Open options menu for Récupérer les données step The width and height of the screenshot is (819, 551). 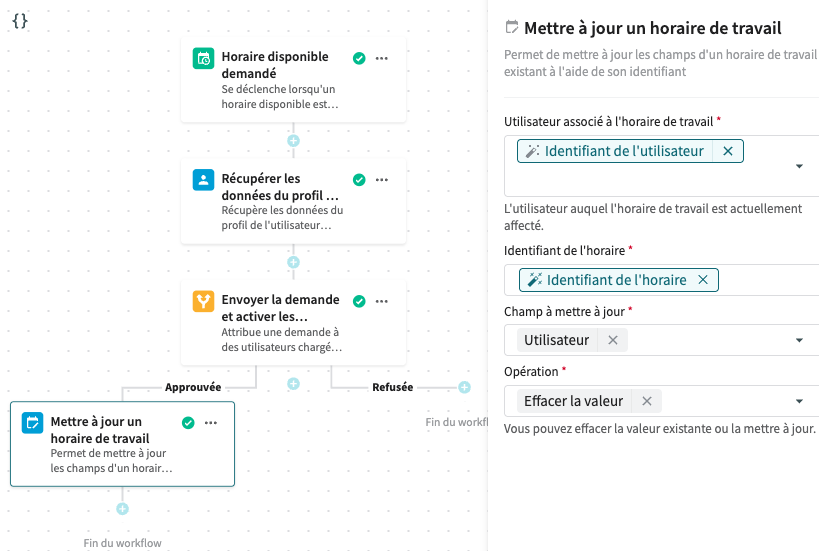(382, 180)
